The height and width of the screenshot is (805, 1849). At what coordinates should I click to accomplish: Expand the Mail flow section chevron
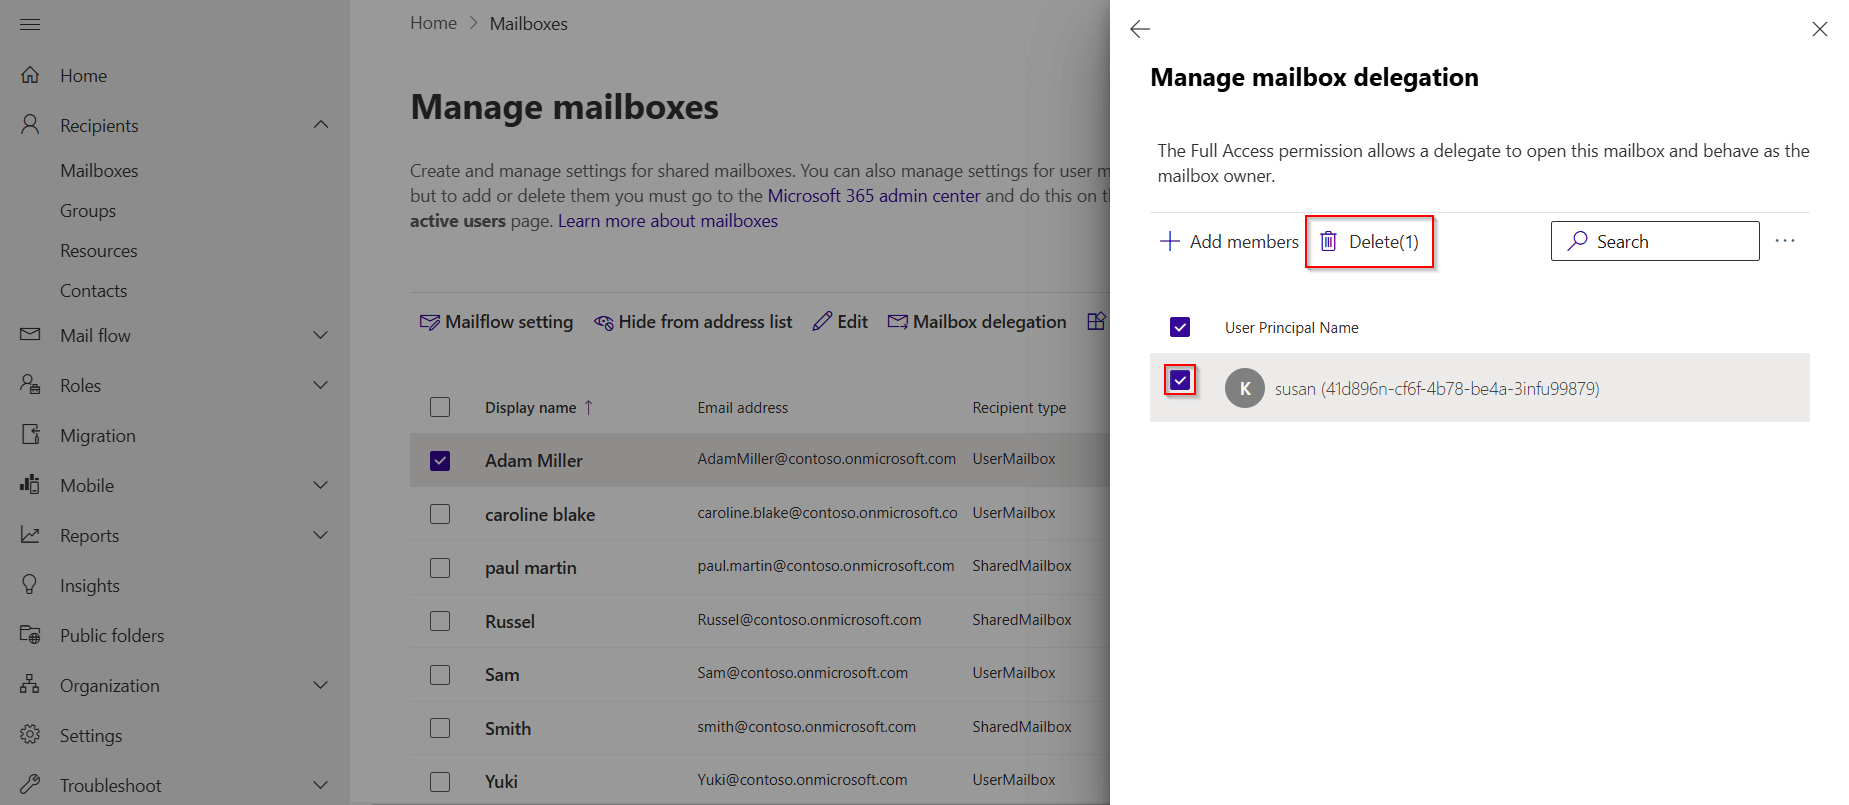pyautogui.click(x=321, y=335)
